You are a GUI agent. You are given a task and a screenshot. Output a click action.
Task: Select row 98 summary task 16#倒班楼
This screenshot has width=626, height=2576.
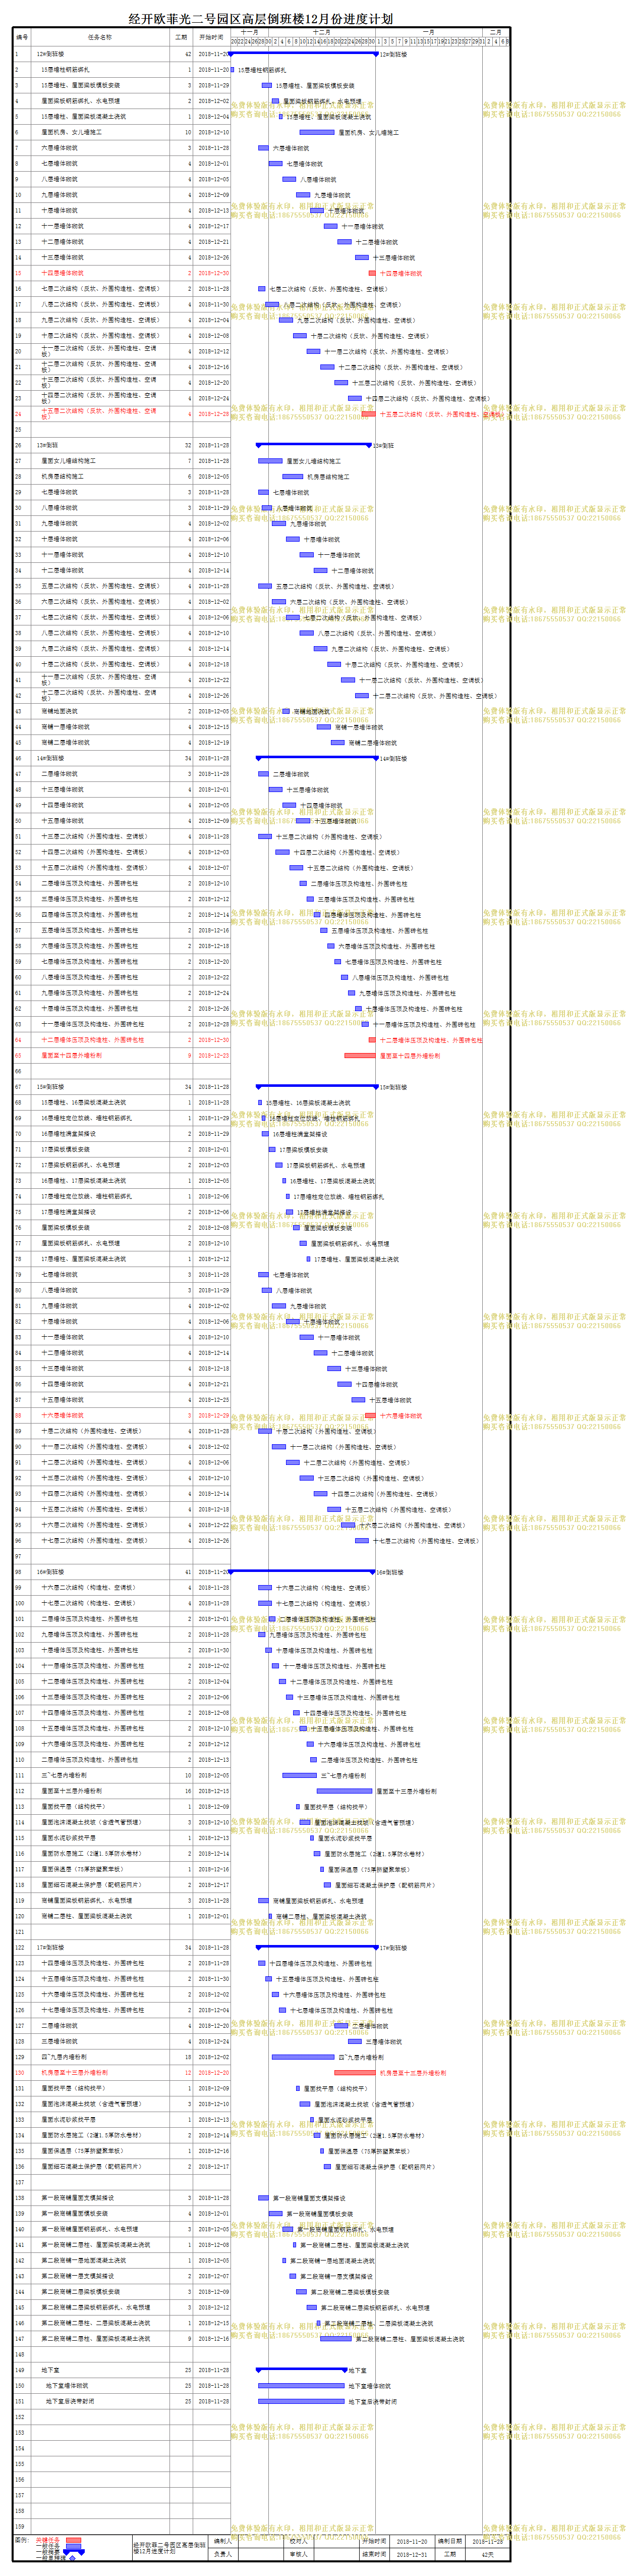click(x=51, y=1572)
